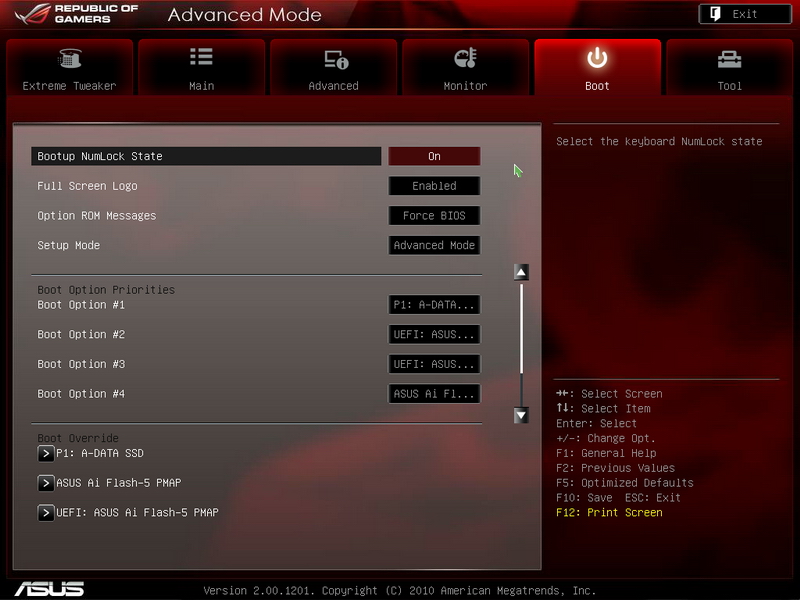This screenshot has width=800, height=600.
Task: Click the Advanced Mode title text
Action: [244, 15]
